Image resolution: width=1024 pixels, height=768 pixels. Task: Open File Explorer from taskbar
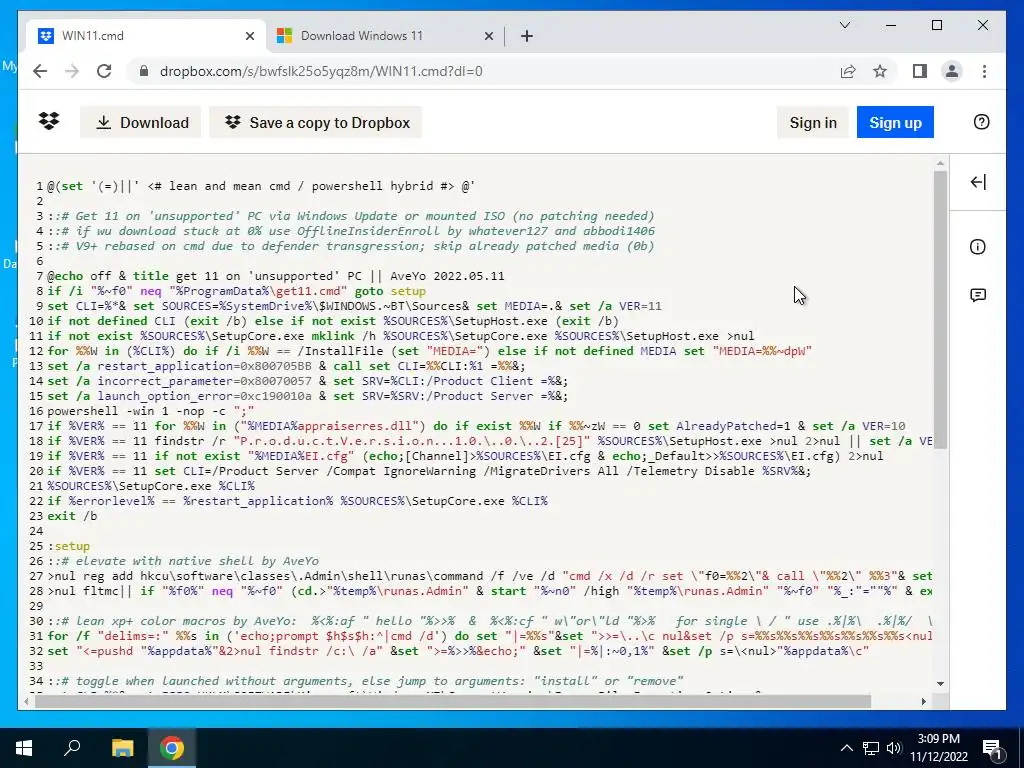[122, 748]
